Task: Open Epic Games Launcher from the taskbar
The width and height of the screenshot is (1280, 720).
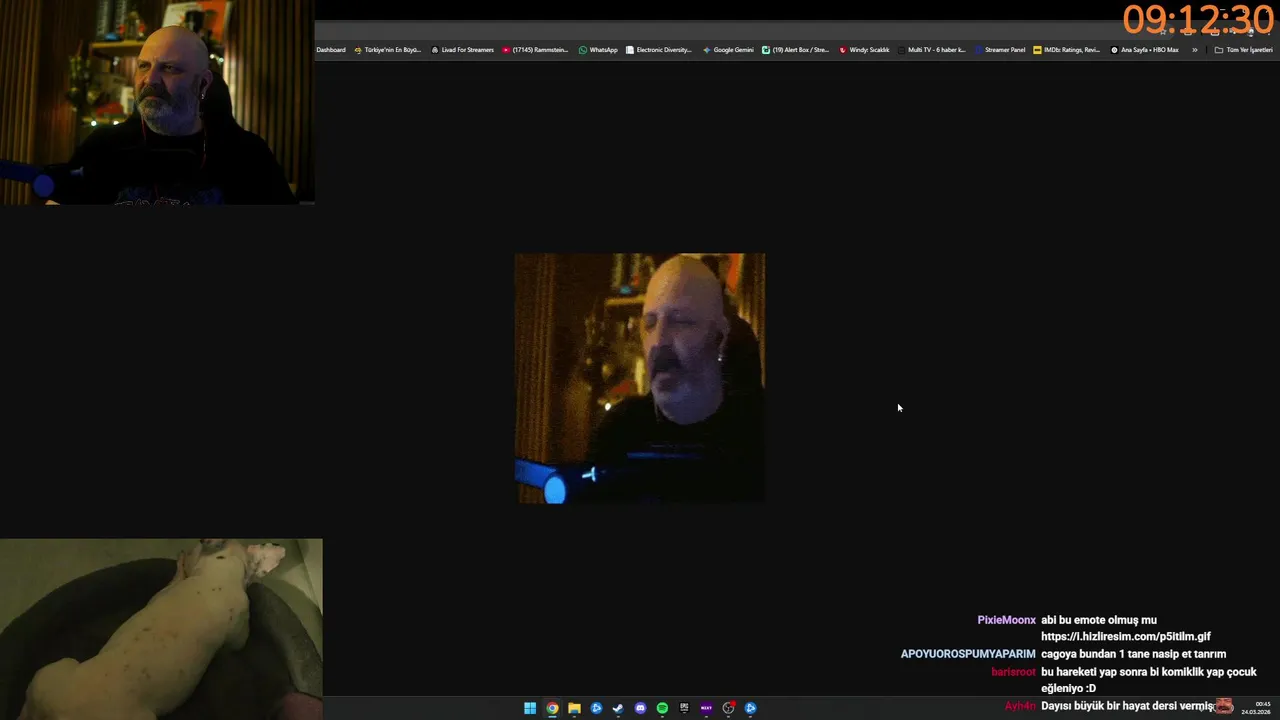Action: pyautogui.click(x=684, y=708)
